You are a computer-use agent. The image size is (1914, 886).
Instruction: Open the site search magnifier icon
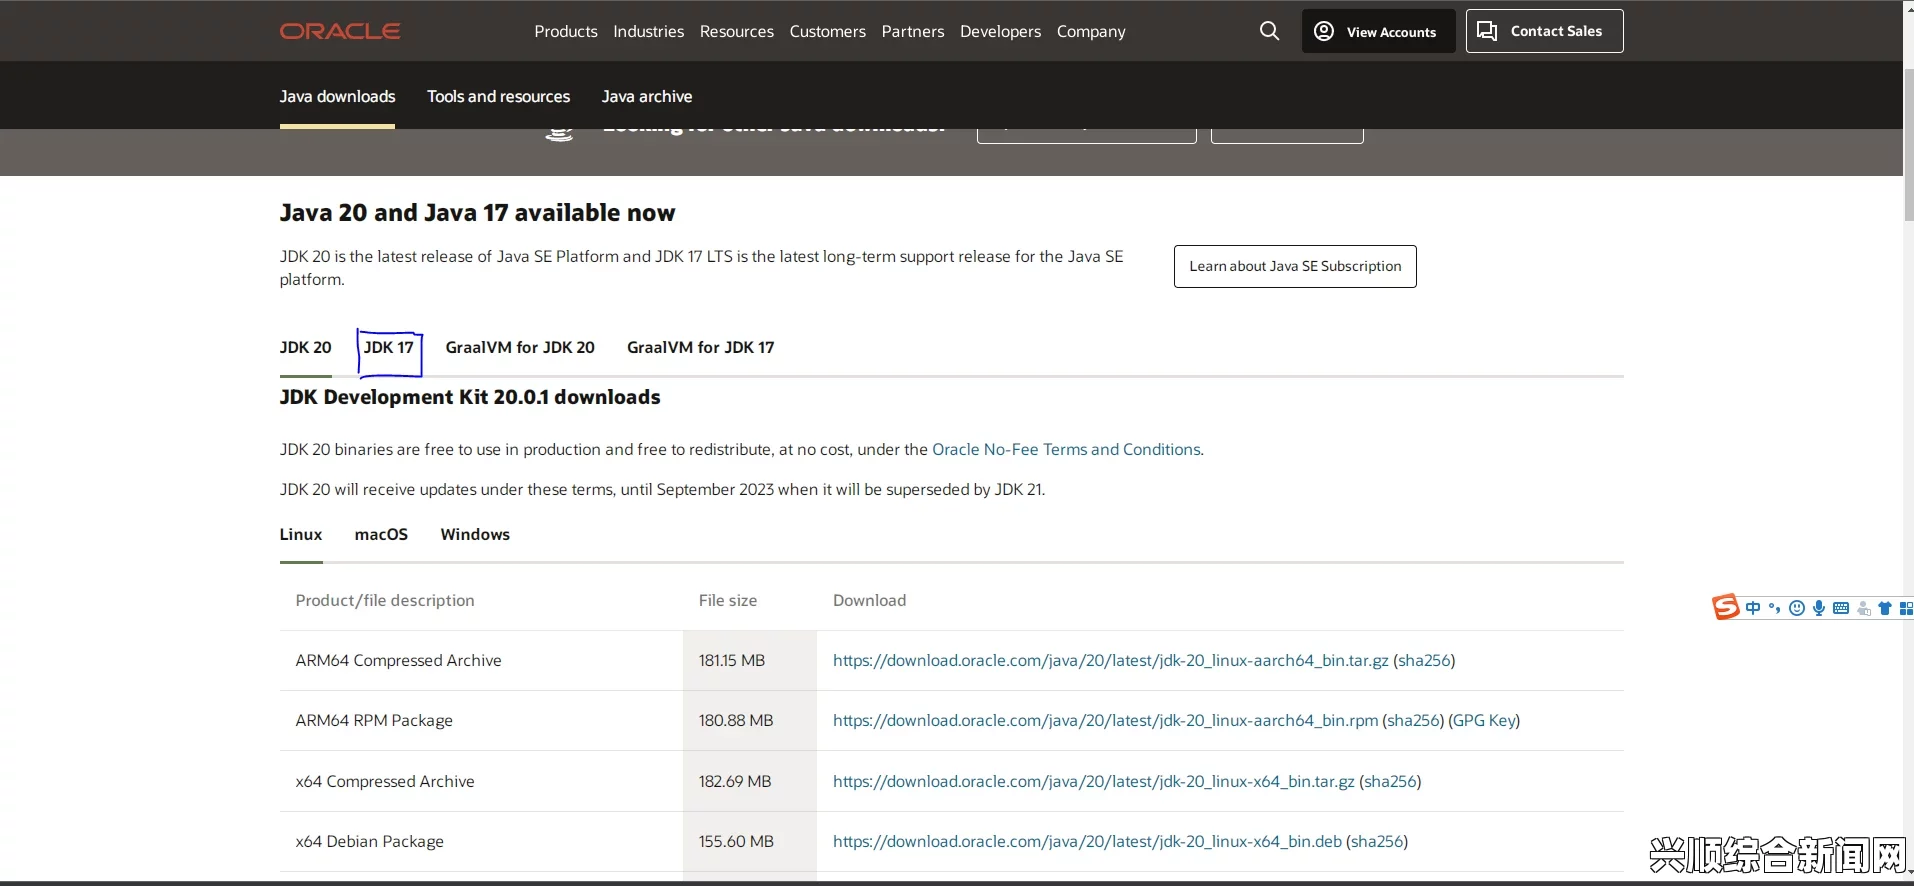(x=1269, y=31)
